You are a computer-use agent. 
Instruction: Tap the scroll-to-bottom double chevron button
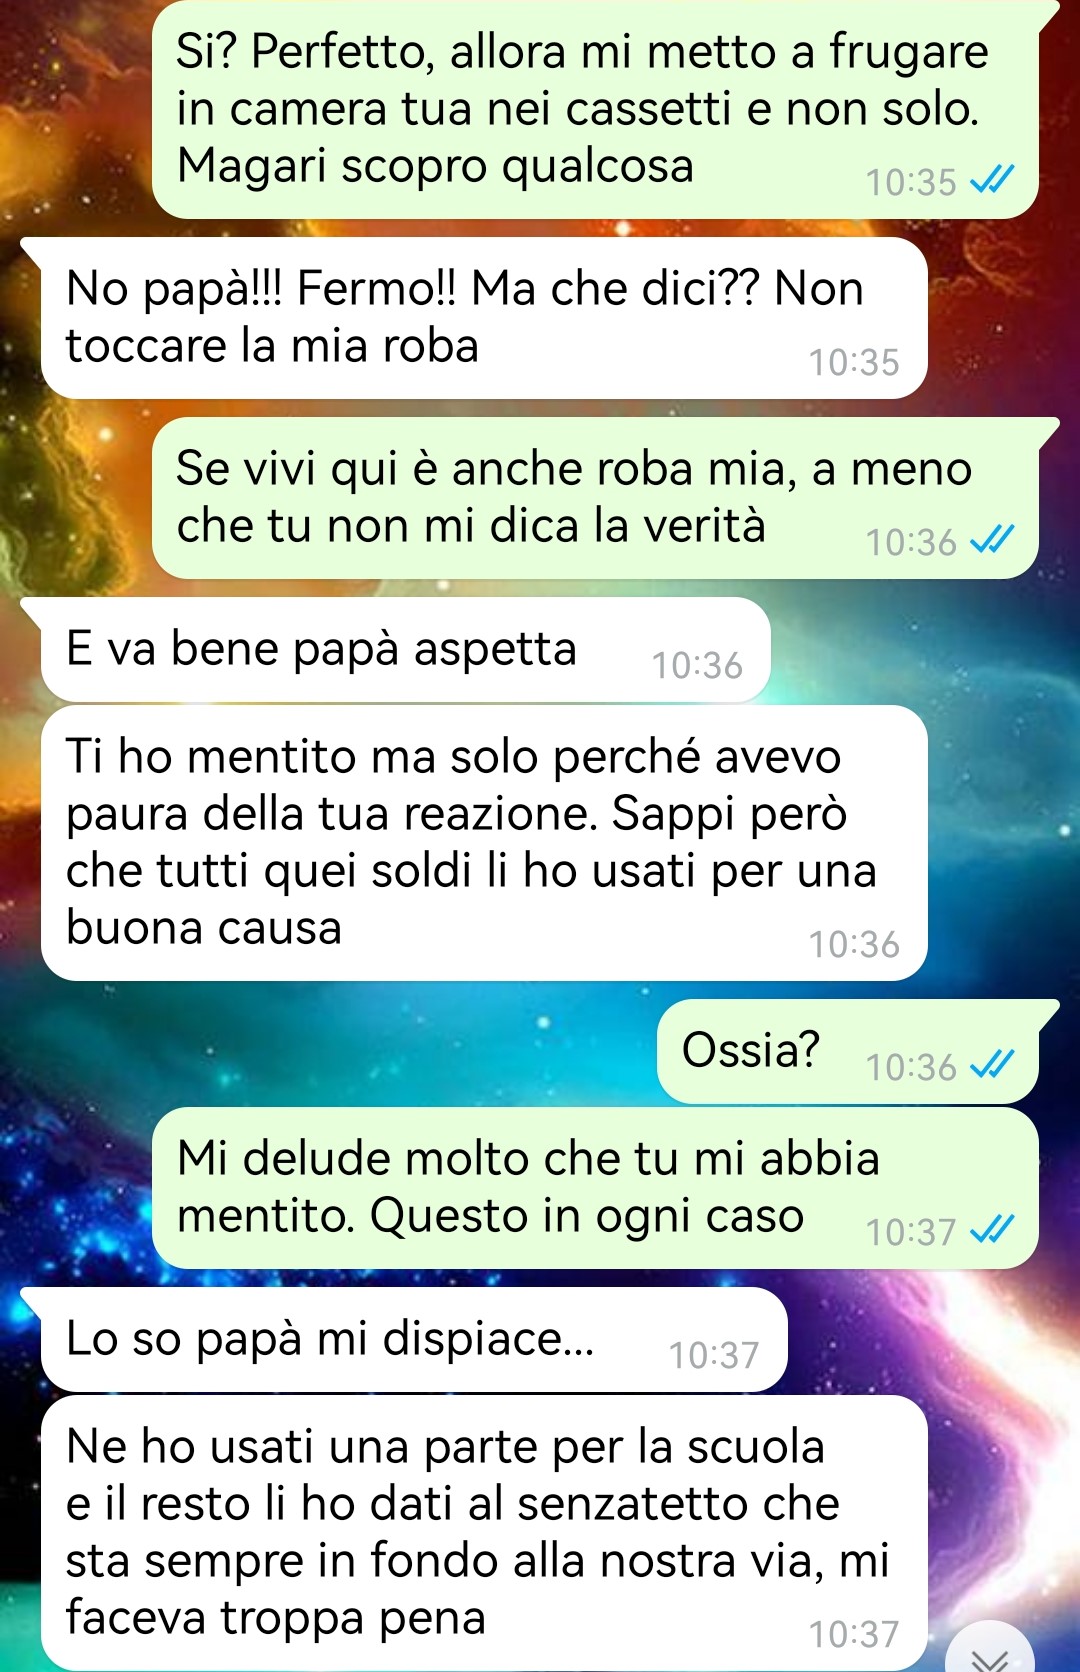991,1650
